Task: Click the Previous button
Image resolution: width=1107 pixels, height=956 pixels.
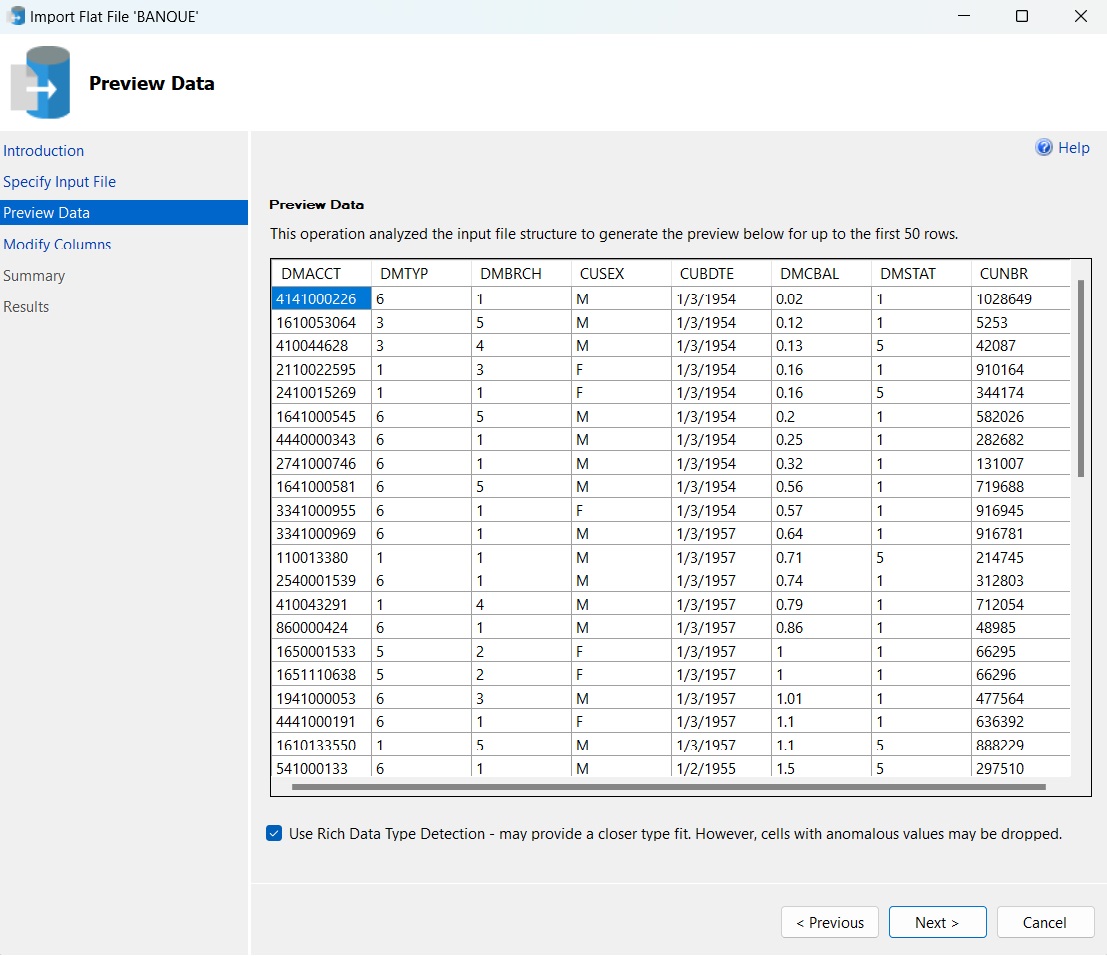Action: [x=829, y=922]
